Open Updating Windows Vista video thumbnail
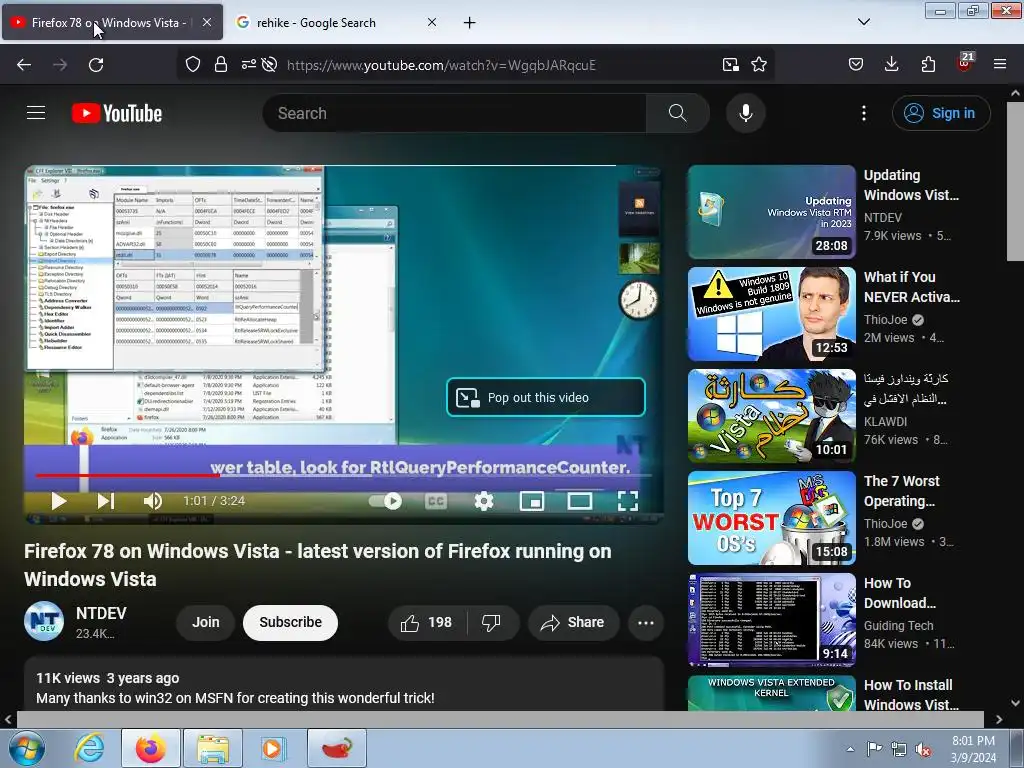The height and width of the screenshot is (768, 1024). 771,212
